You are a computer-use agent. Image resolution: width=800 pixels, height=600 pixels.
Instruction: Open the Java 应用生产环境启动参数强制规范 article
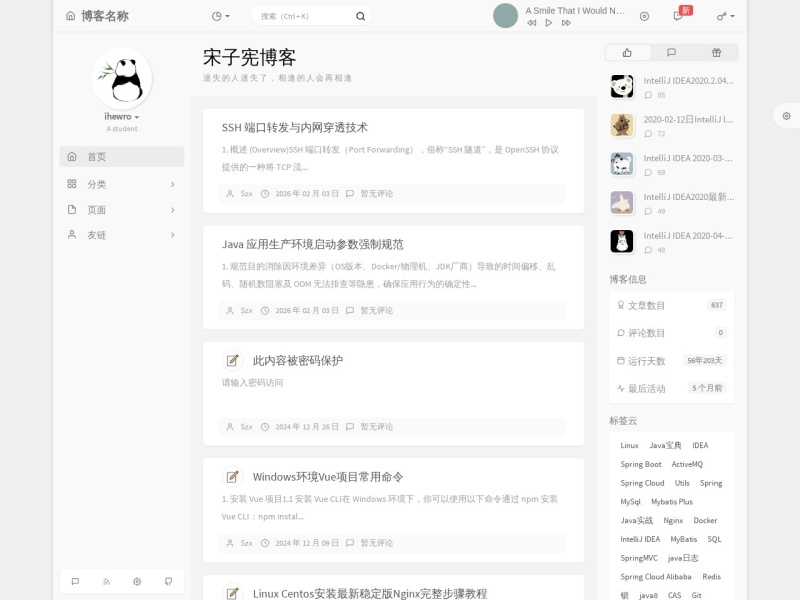312,244
